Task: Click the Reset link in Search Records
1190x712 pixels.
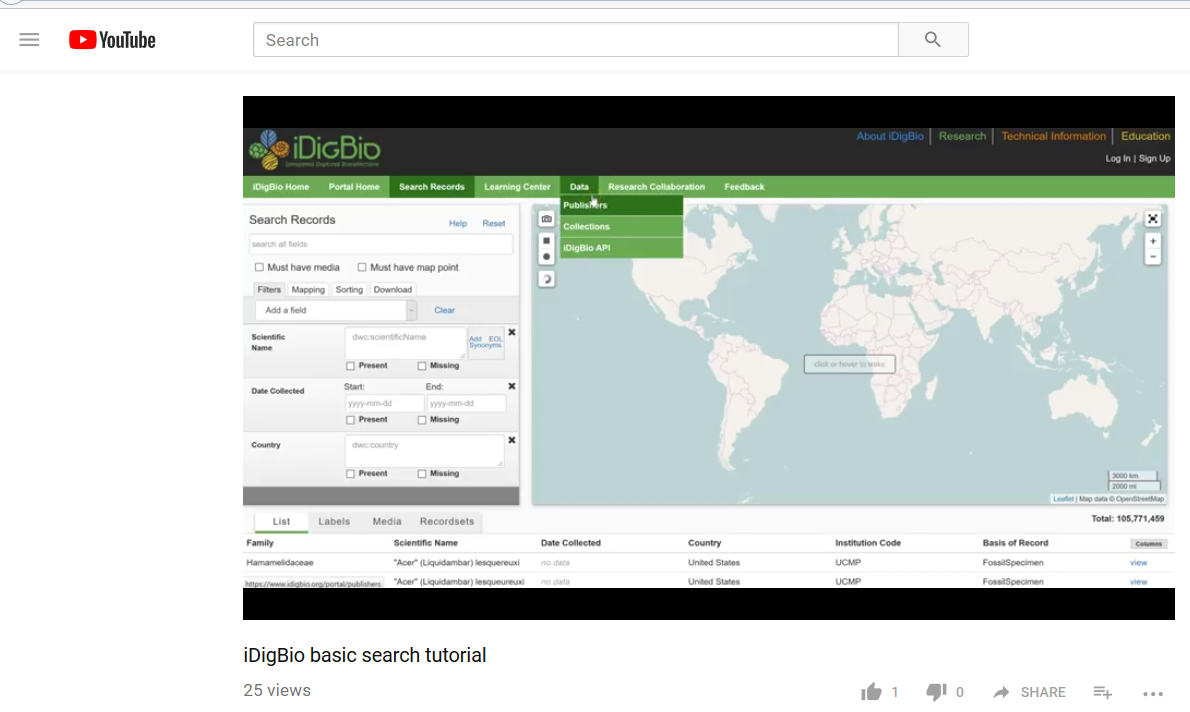Action: (493, 223)
